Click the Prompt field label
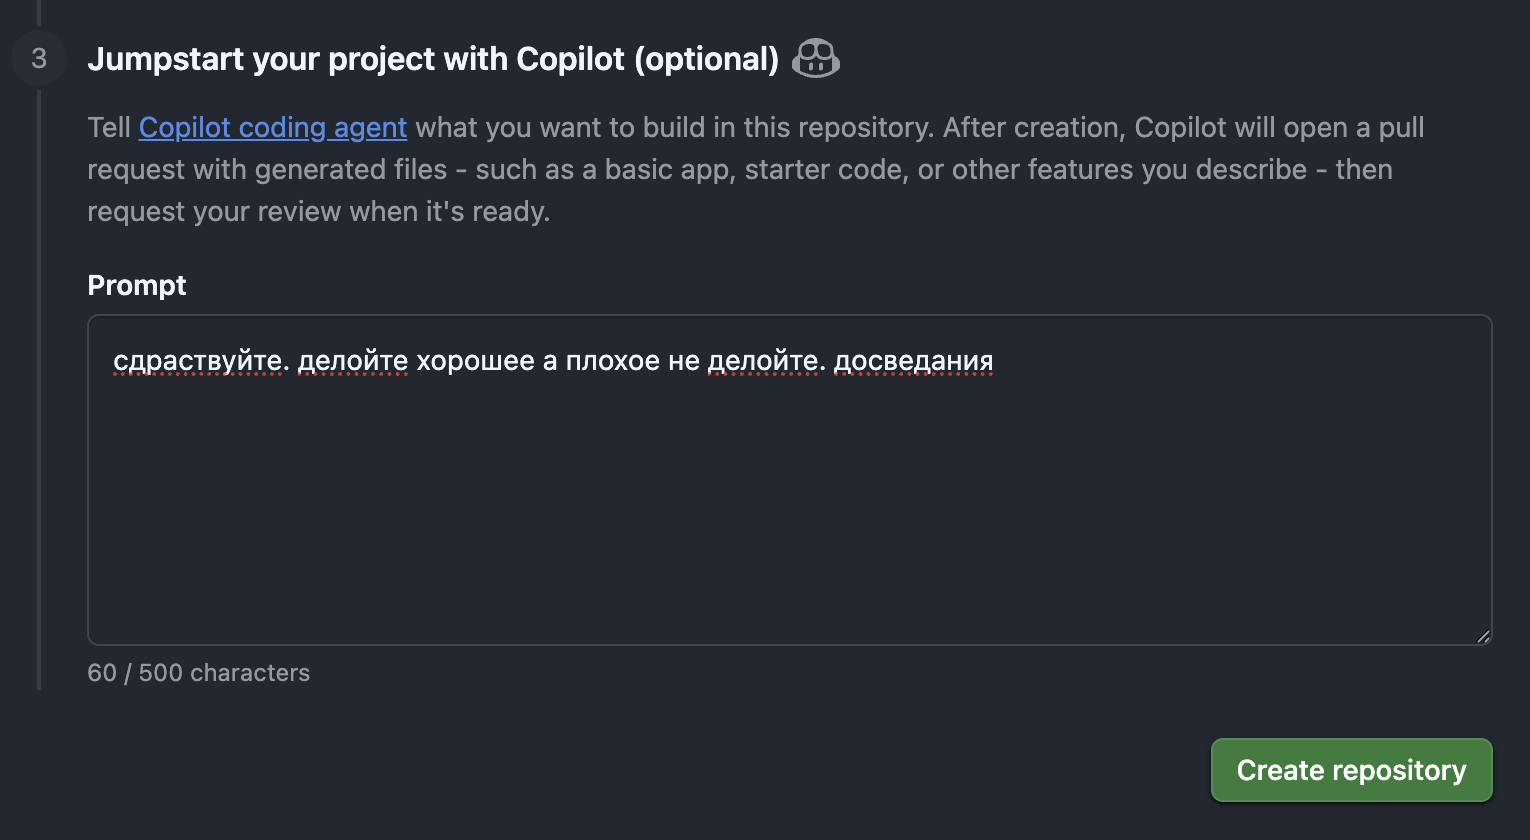The height and width of the screenshot is (840, 1530). pyautogui.click(x=137, y=285)
